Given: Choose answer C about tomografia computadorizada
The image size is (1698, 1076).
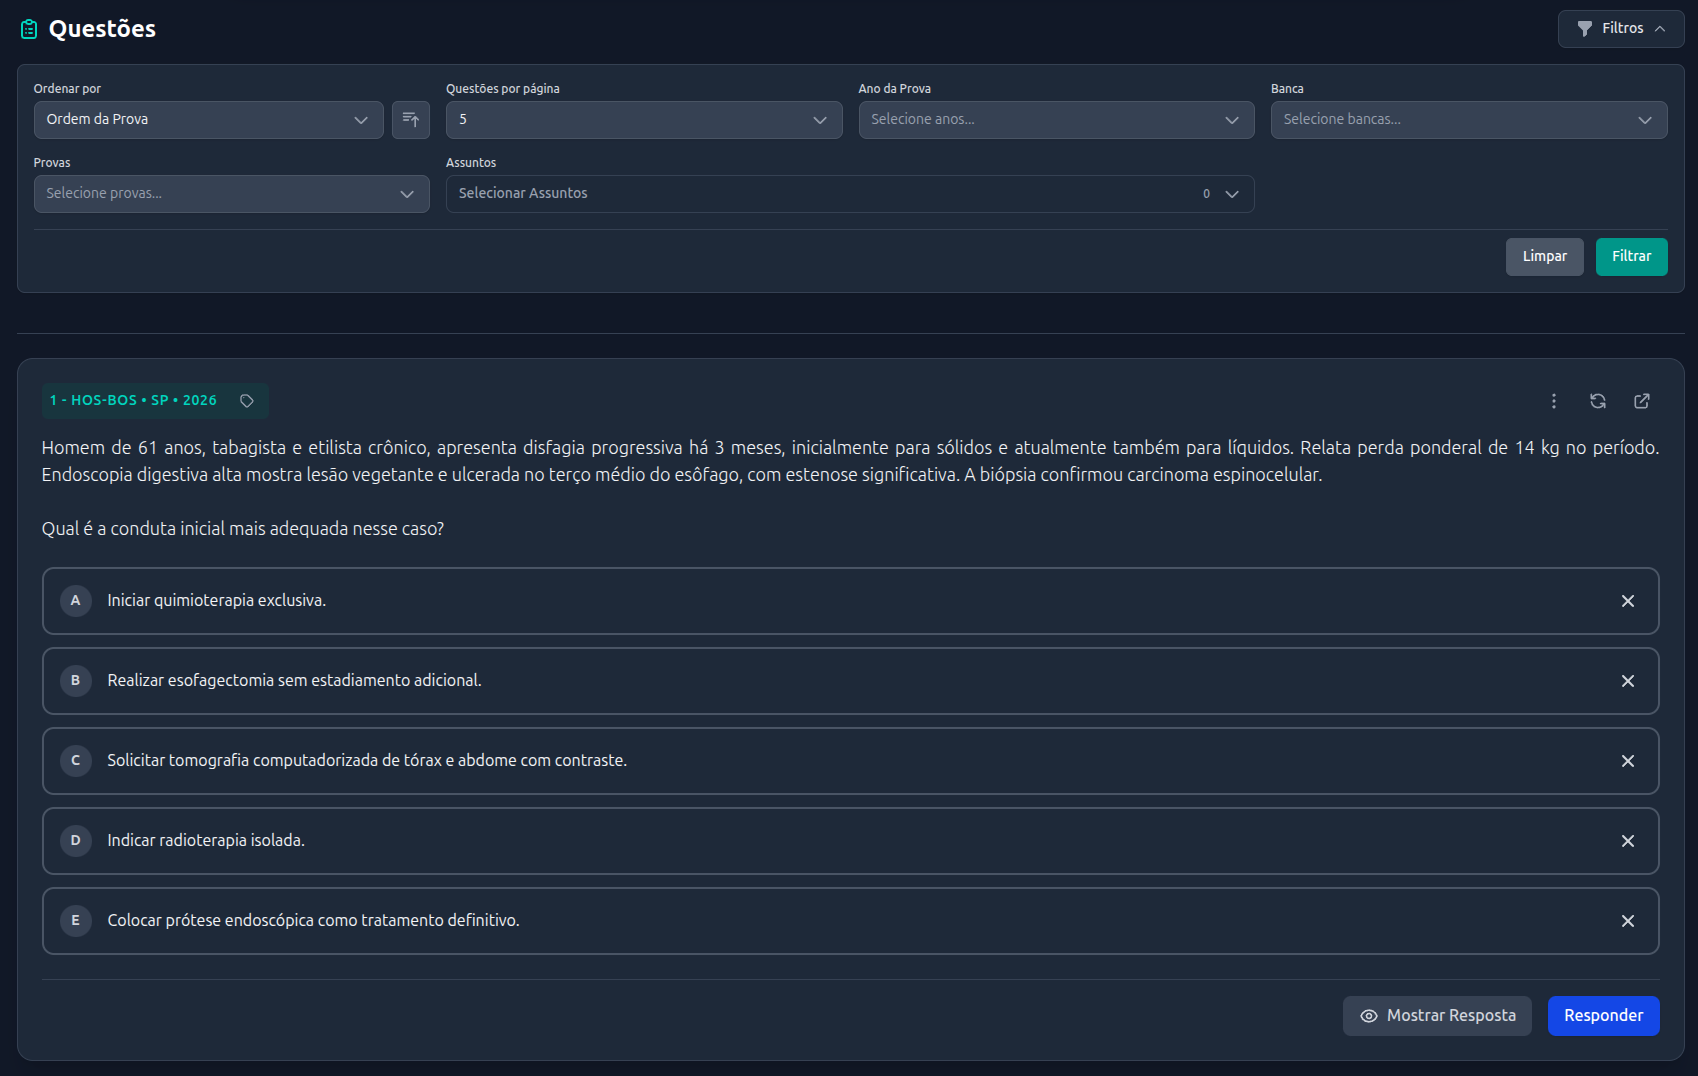Looking at the screenshot, I should coord(366,761).
